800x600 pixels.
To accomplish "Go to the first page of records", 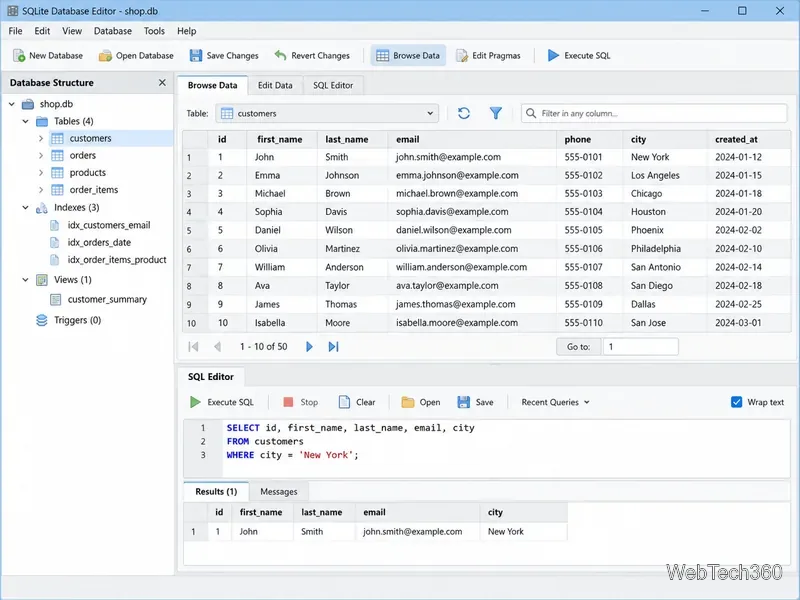I will pyautogui.click(x=193, y=347).
